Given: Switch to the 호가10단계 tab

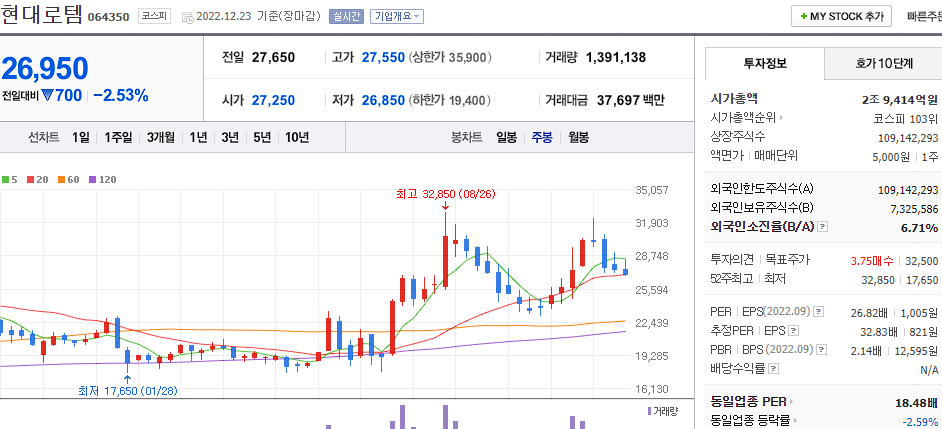Looking at the screenshot, I should 884,63.
